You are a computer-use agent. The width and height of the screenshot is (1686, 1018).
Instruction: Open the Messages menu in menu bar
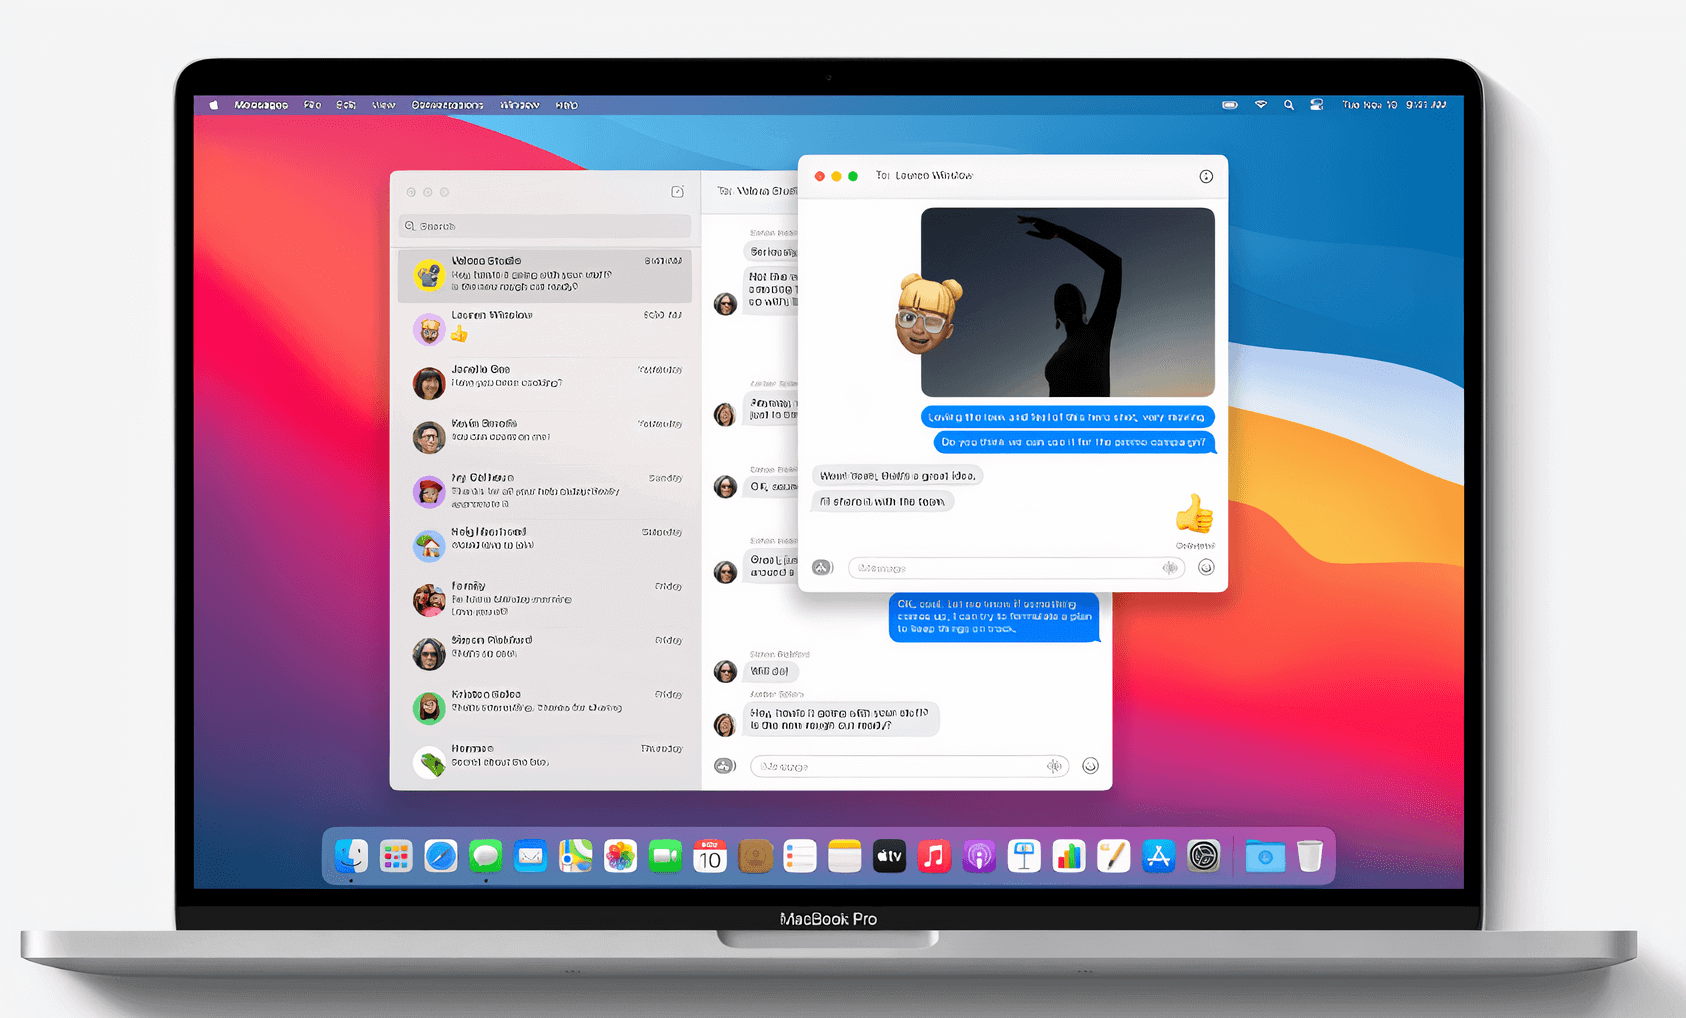pos(261,105)
